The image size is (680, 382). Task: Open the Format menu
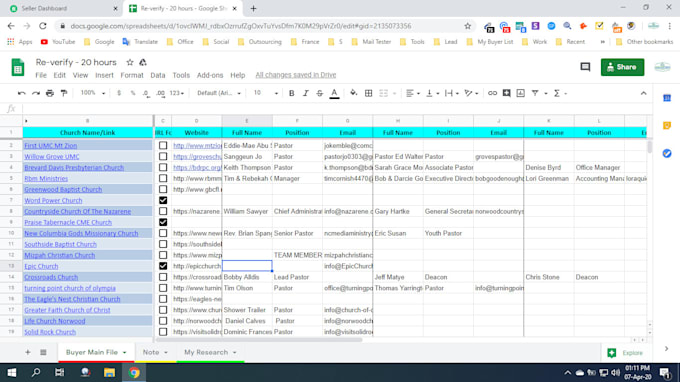click(x=132, y=75)
